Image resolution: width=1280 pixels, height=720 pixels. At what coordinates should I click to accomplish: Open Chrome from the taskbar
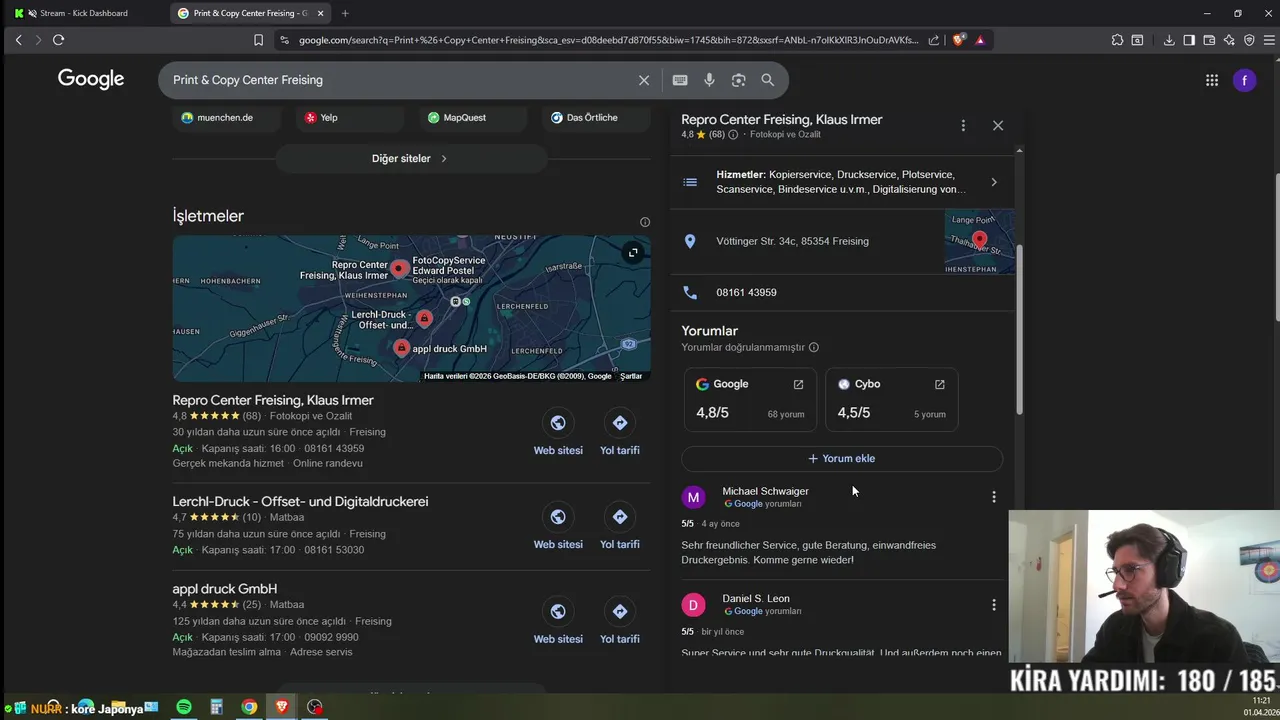click(x=249, y=707)
